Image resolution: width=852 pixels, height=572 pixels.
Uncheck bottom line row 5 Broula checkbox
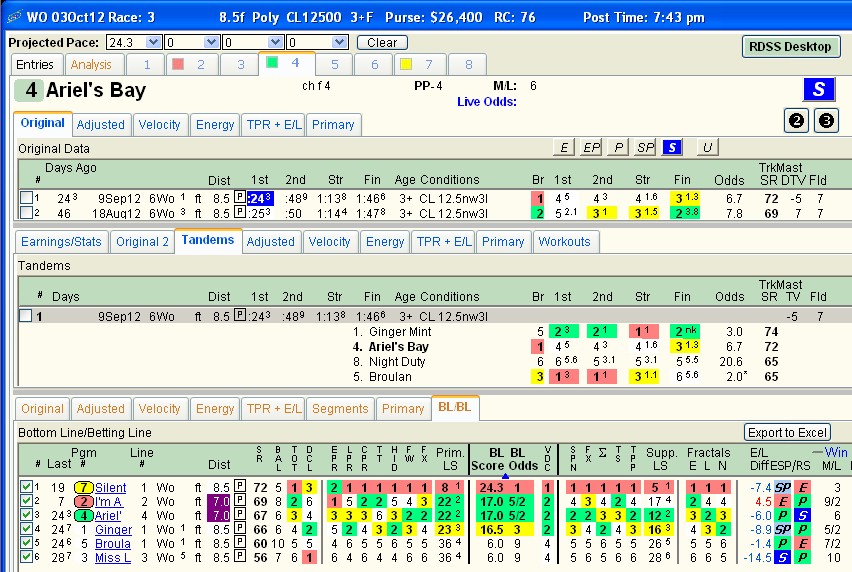[x=26, y=542]
